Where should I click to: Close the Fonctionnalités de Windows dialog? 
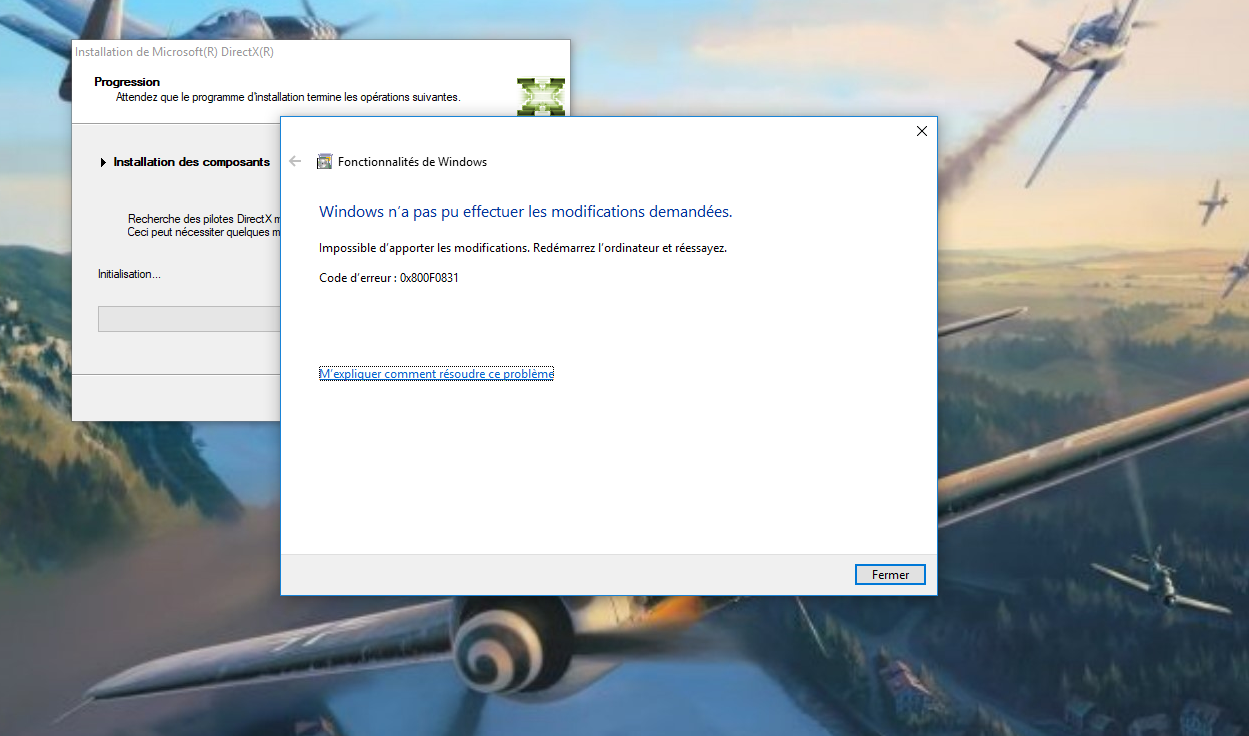(x=921, y=131)
